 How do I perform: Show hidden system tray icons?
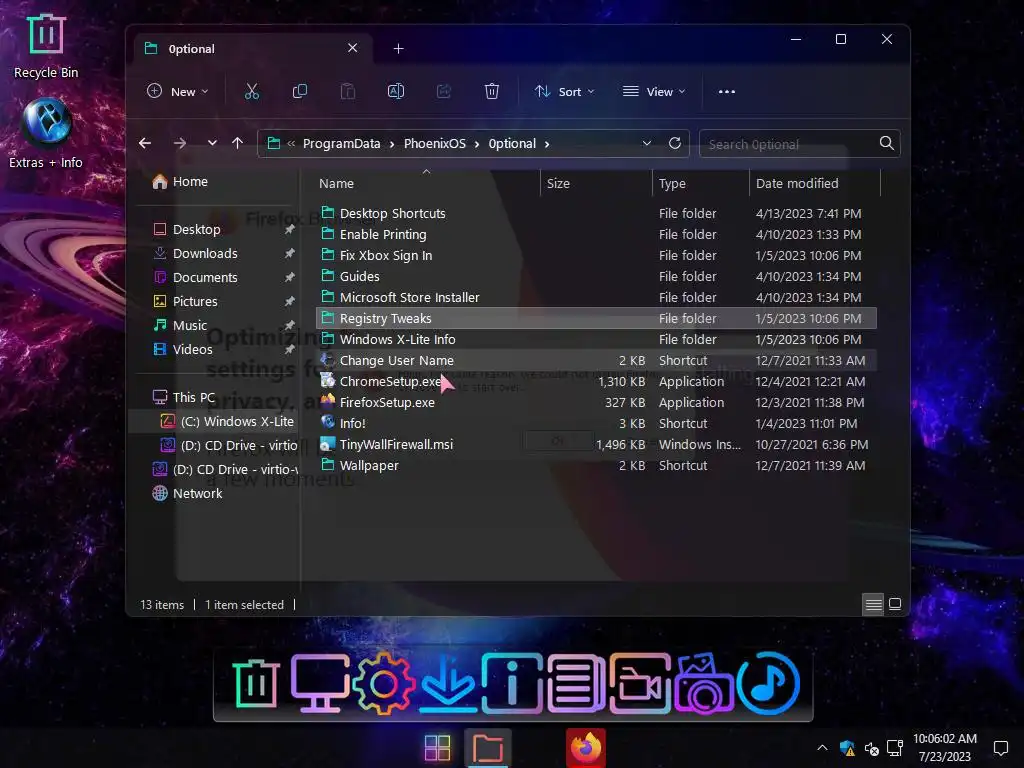pyautogui.click(x=822, y=748)
